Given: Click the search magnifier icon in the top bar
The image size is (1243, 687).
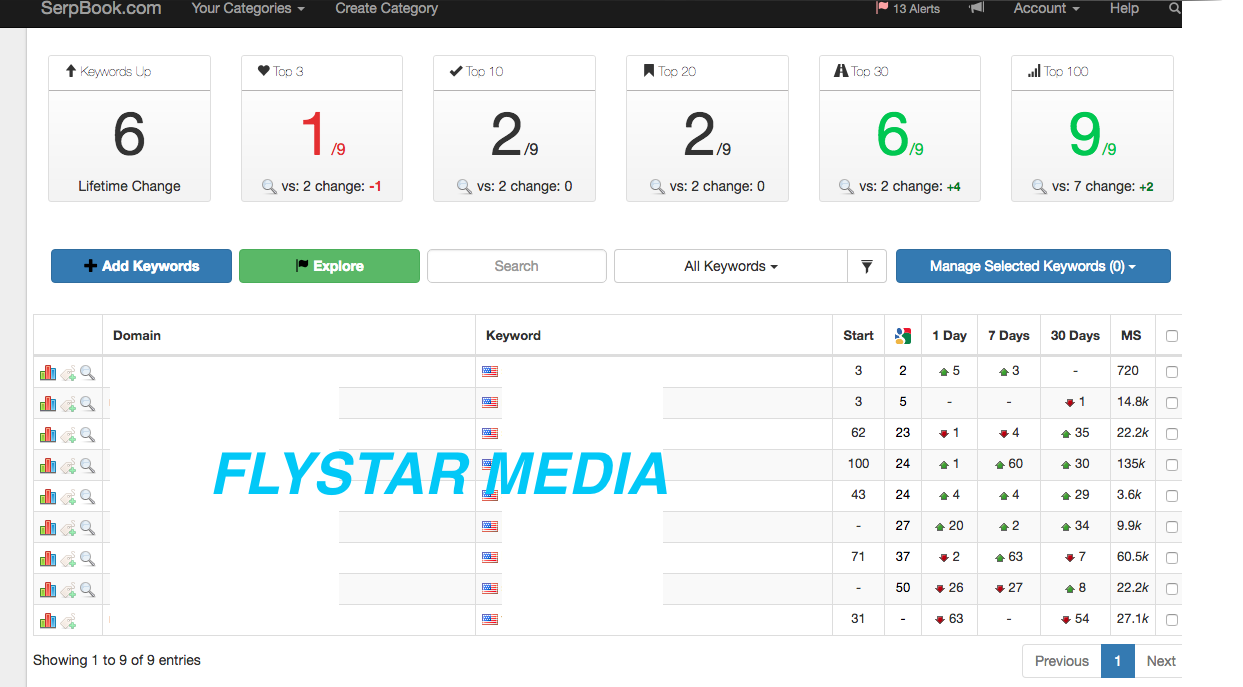Looking at the screenshot, I should click(1175, 8).
